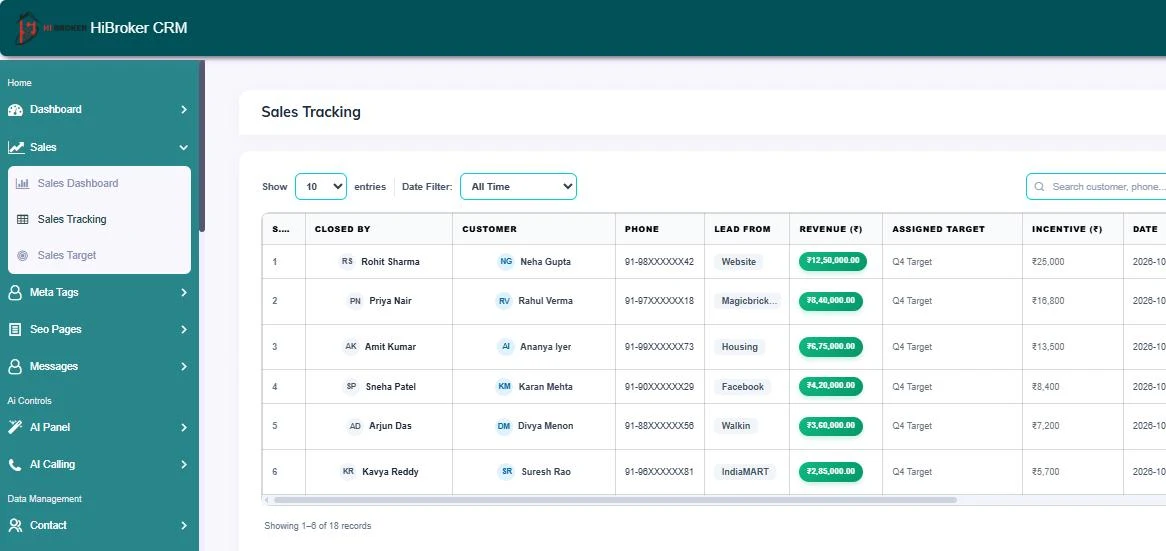
Task: Expand the Contact chevron
Action: point(184,526)
